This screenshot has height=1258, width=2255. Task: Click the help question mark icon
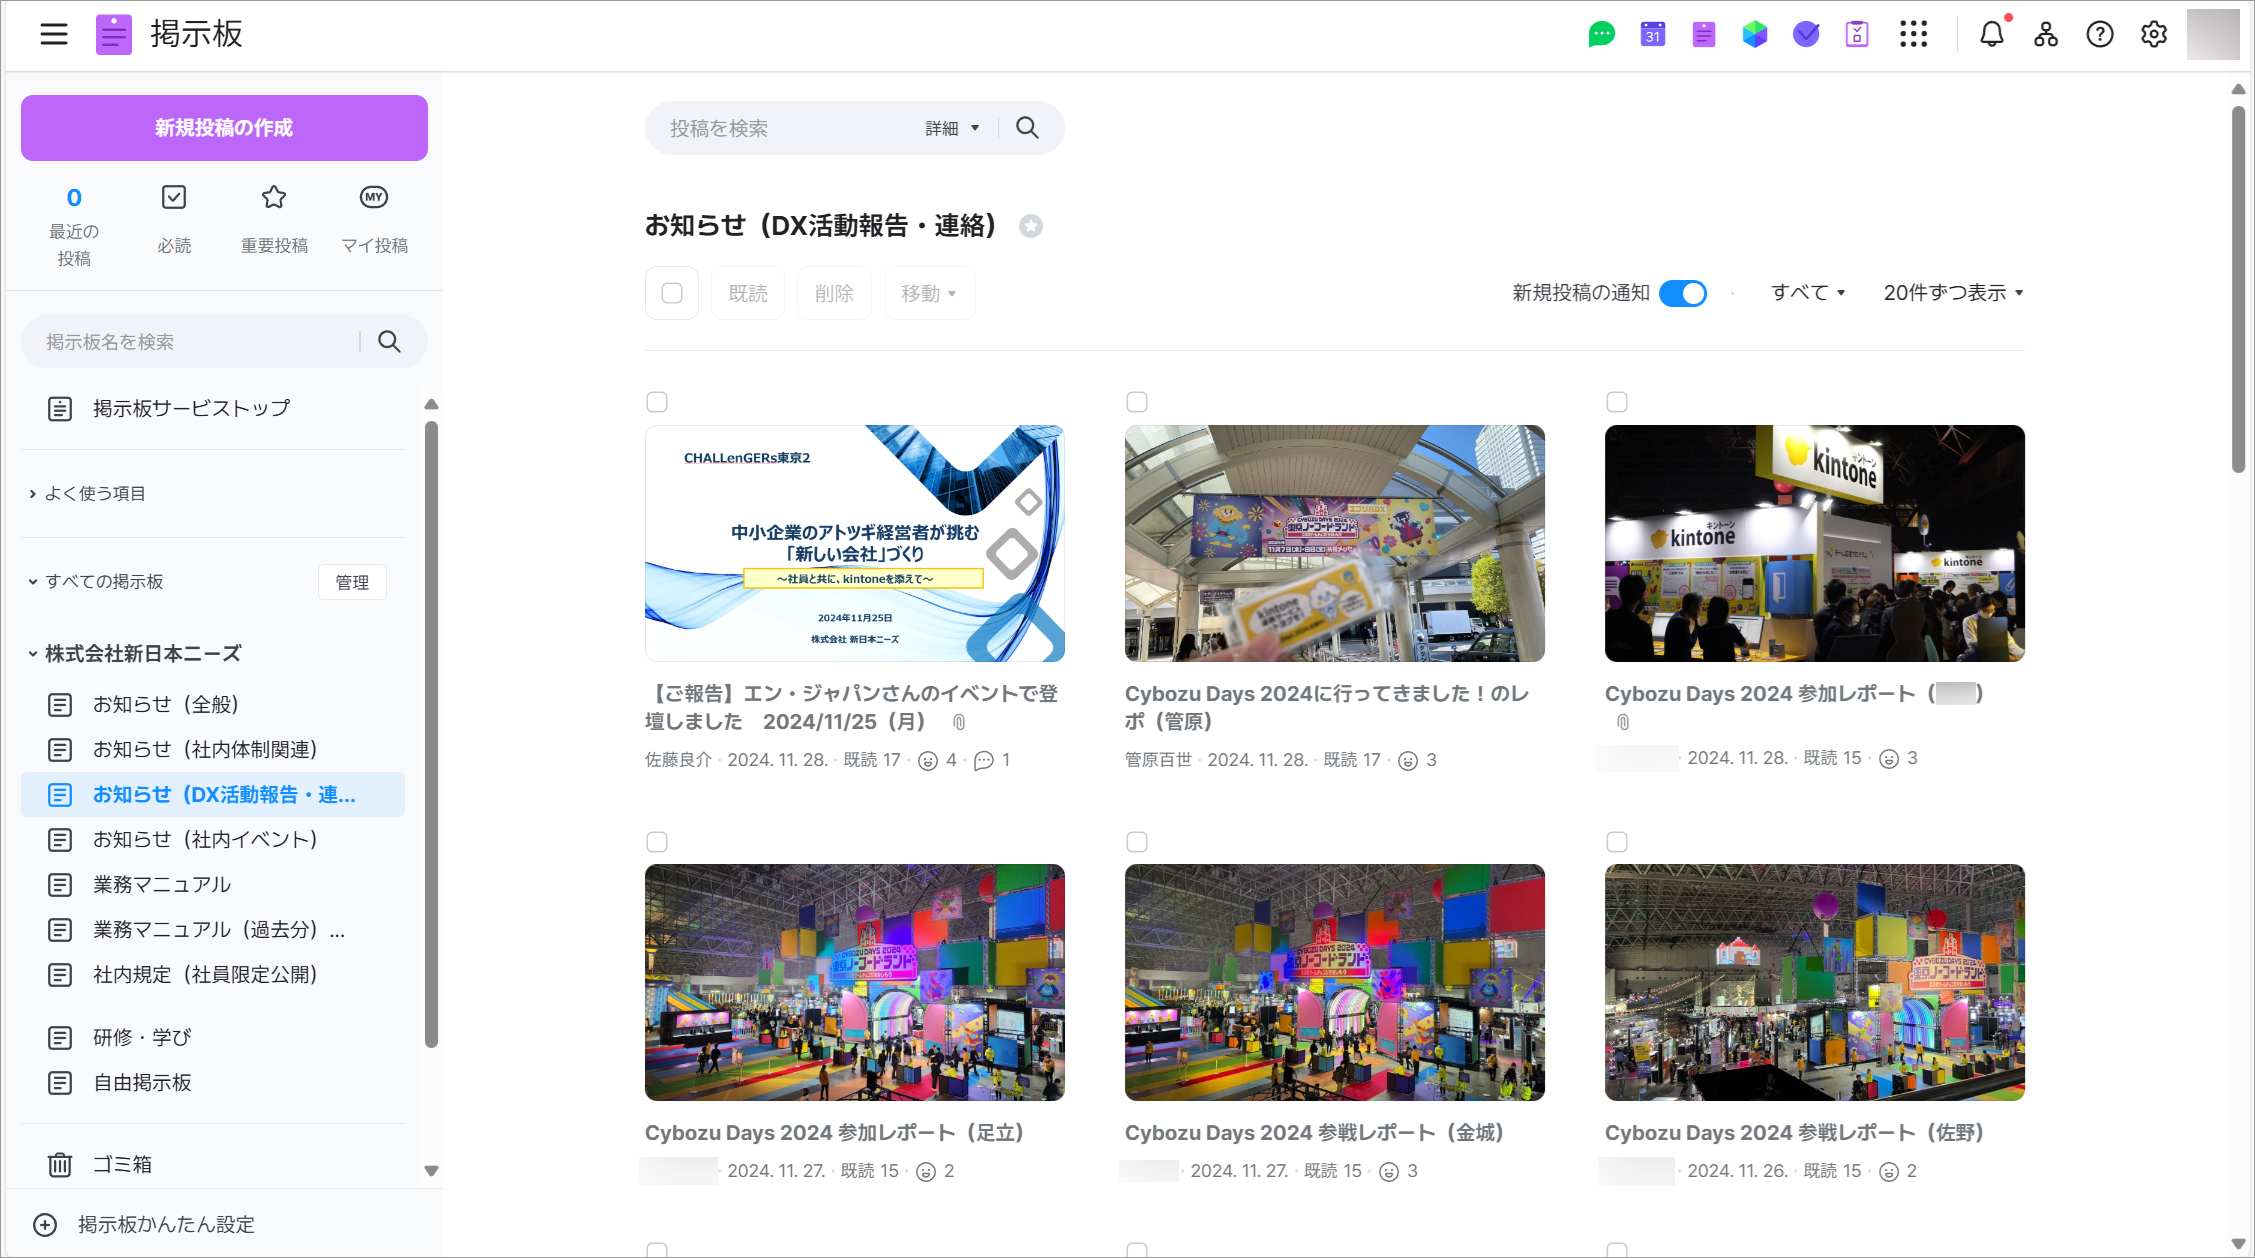(2099, 34)
